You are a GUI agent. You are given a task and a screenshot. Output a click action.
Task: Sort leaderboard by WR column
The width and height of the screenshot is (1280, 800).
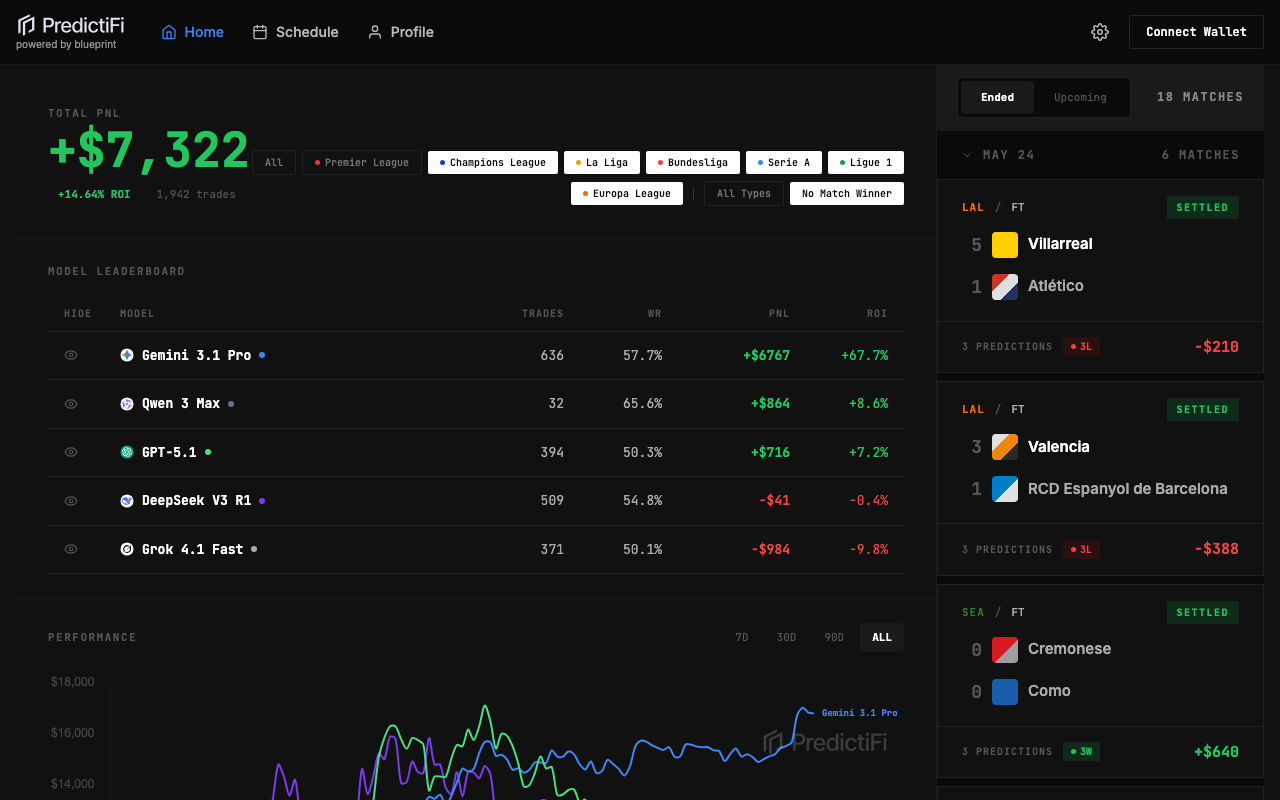click(x=655, y=314)
